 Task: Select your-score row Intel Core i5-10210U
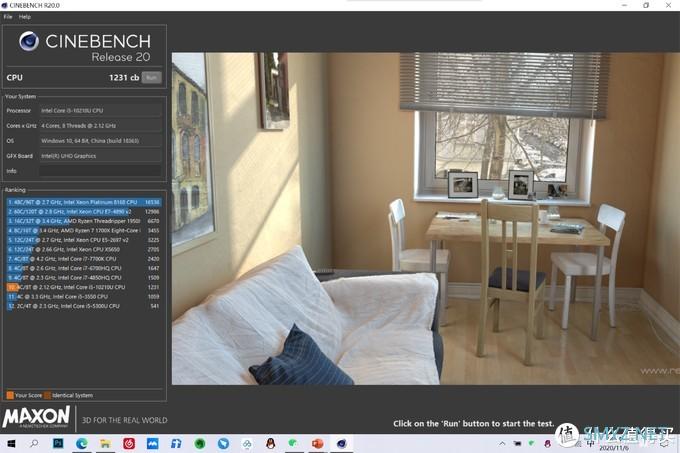click(x=84, y=287)
